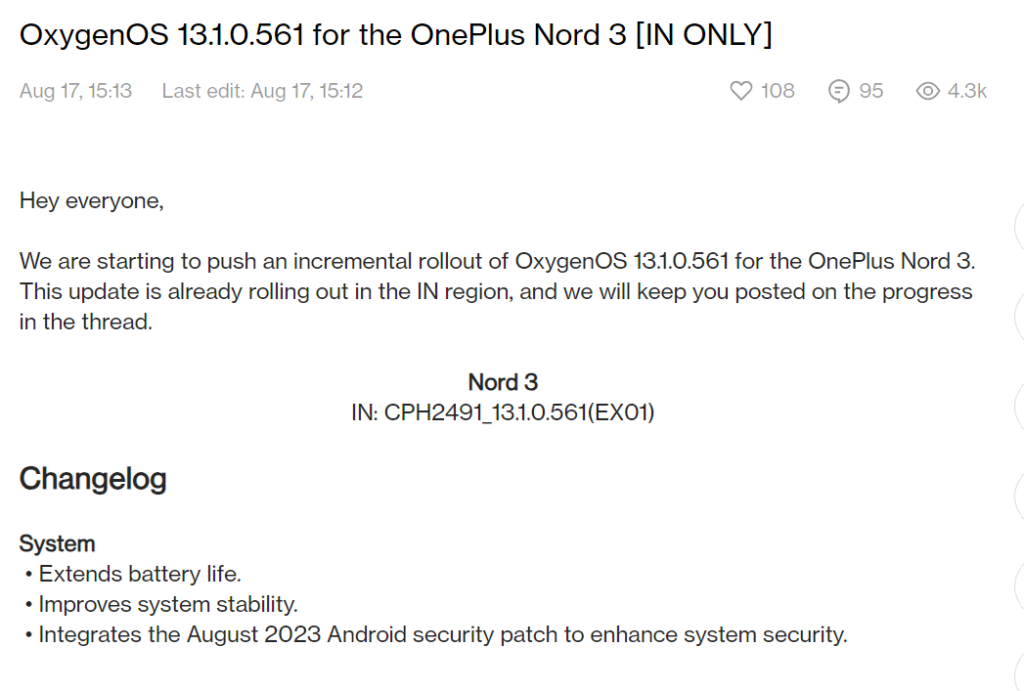The height and width of the screenshot is (691, 1024).
Task: Click the Nord 3 label in the post
Action: 502,382
